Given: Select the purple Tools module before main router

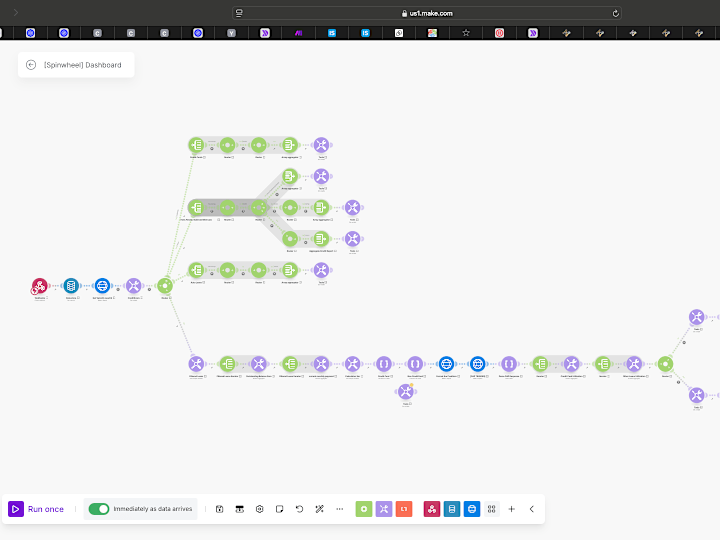Looking at the screenshot, I should click(x=134, y=286).
